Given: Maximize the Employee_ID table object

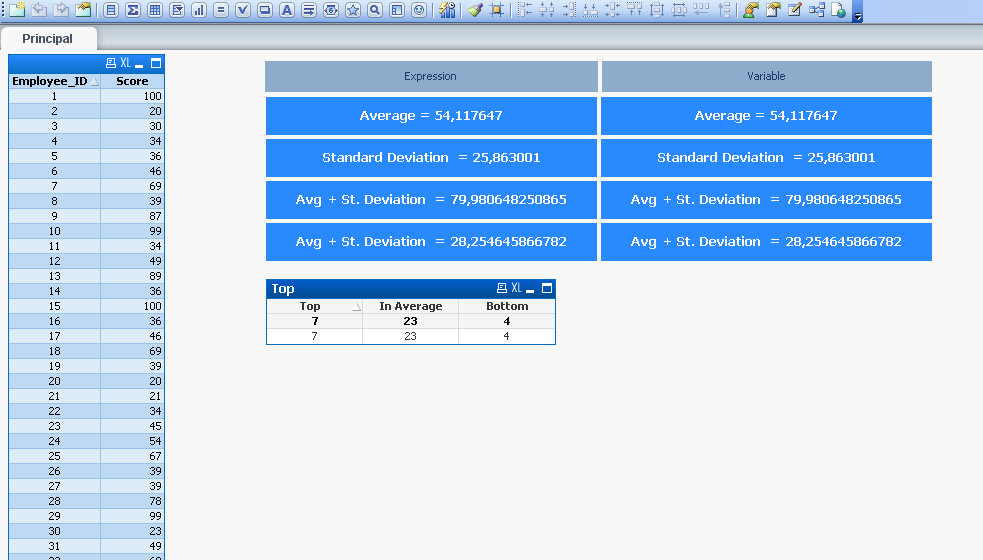Looking at the screenshot, I should [x=156, y=63].
